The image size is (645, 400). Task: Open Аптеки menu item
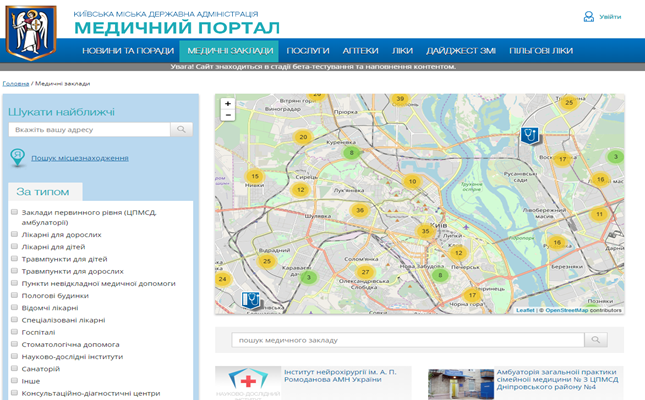(360, 51)
